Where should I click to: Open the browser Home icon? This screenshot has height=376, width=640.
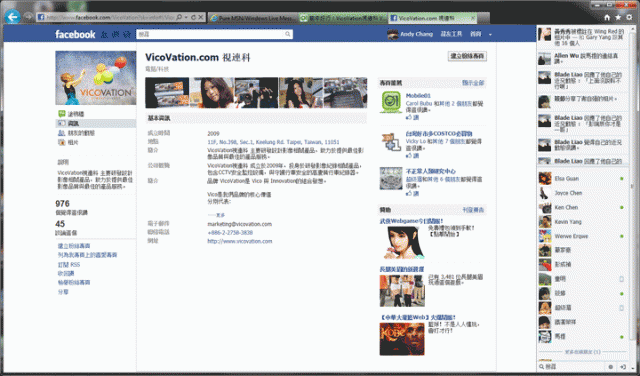(607, 17)
